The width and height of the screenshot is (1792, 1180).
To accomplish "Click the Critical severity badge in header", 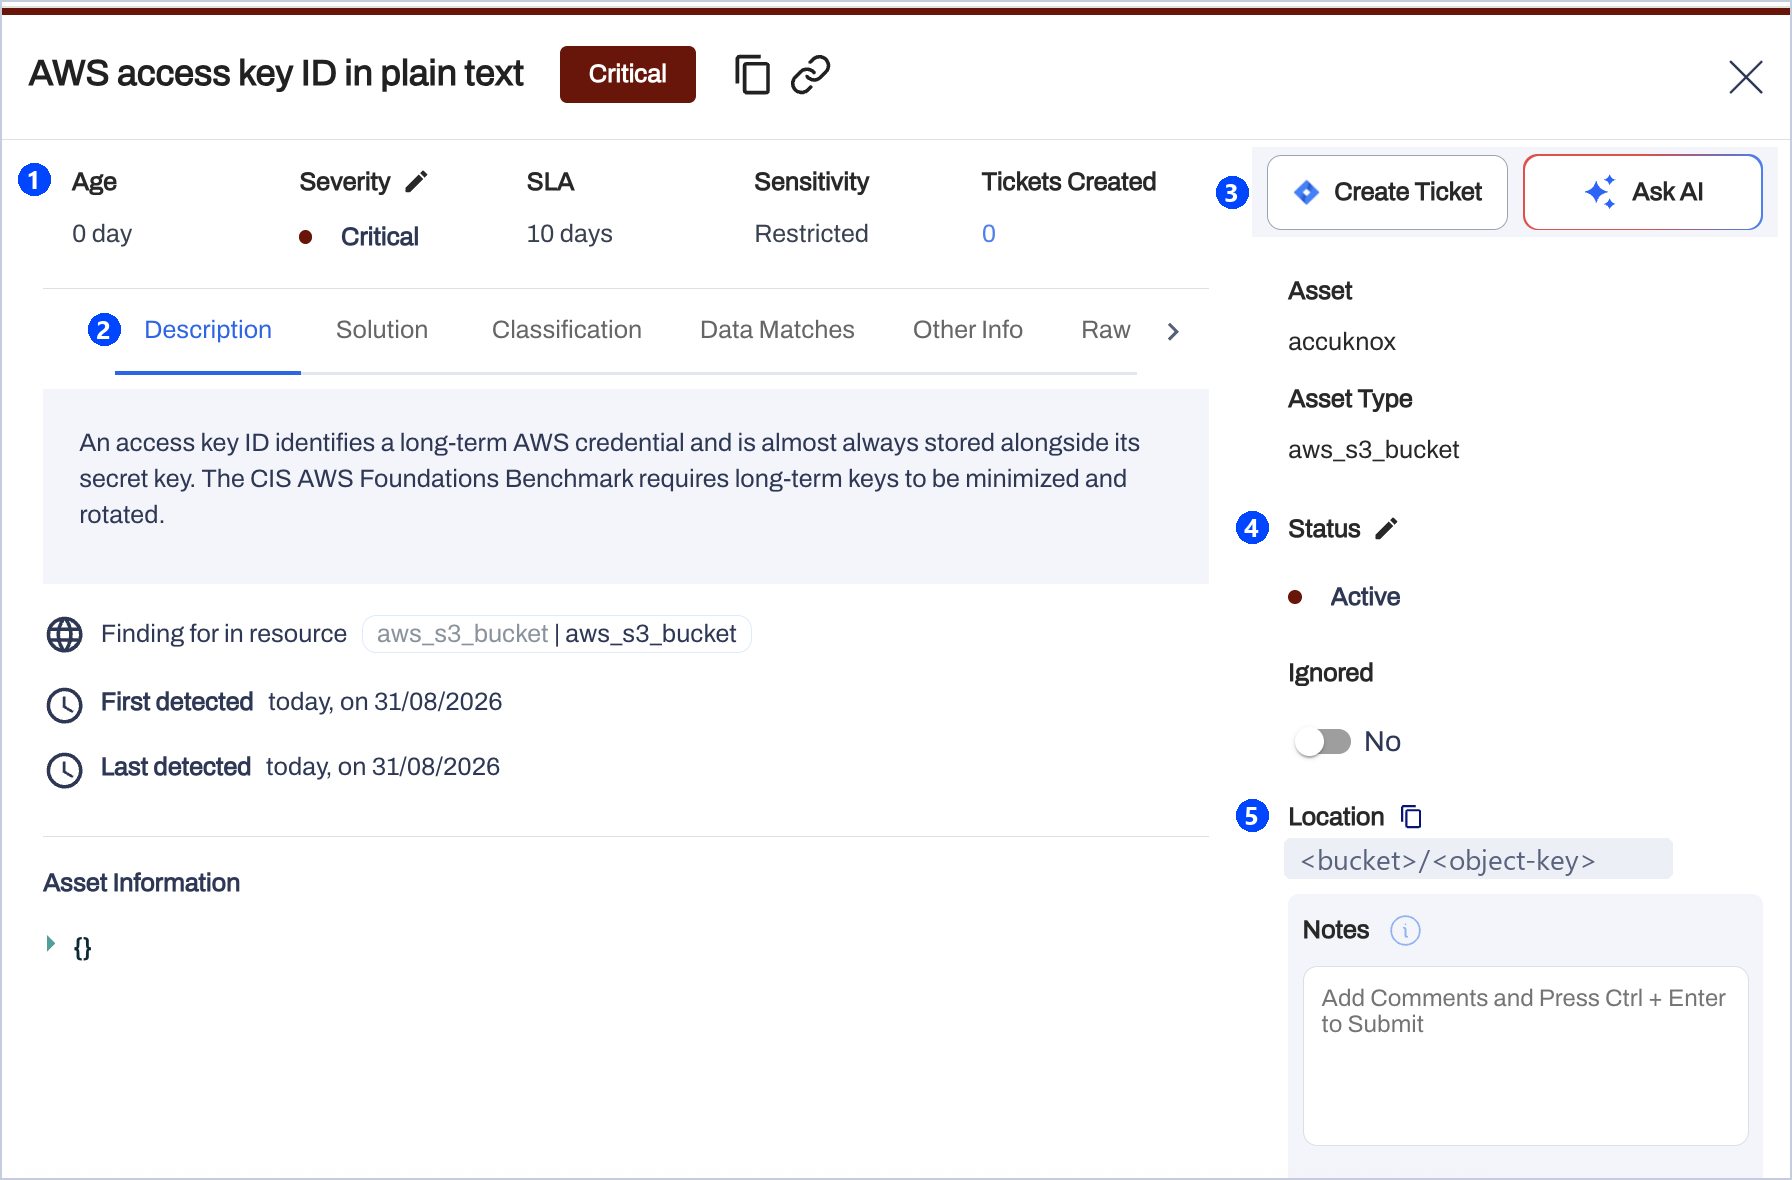I will pos(628,74).
